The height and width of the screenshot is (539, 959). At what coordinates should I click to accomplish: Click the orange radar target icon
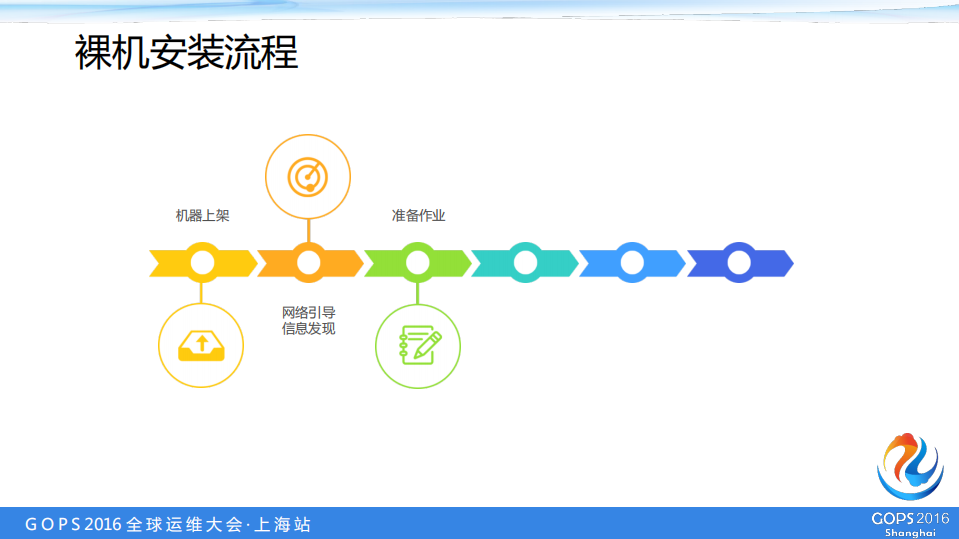click(308, 177)
